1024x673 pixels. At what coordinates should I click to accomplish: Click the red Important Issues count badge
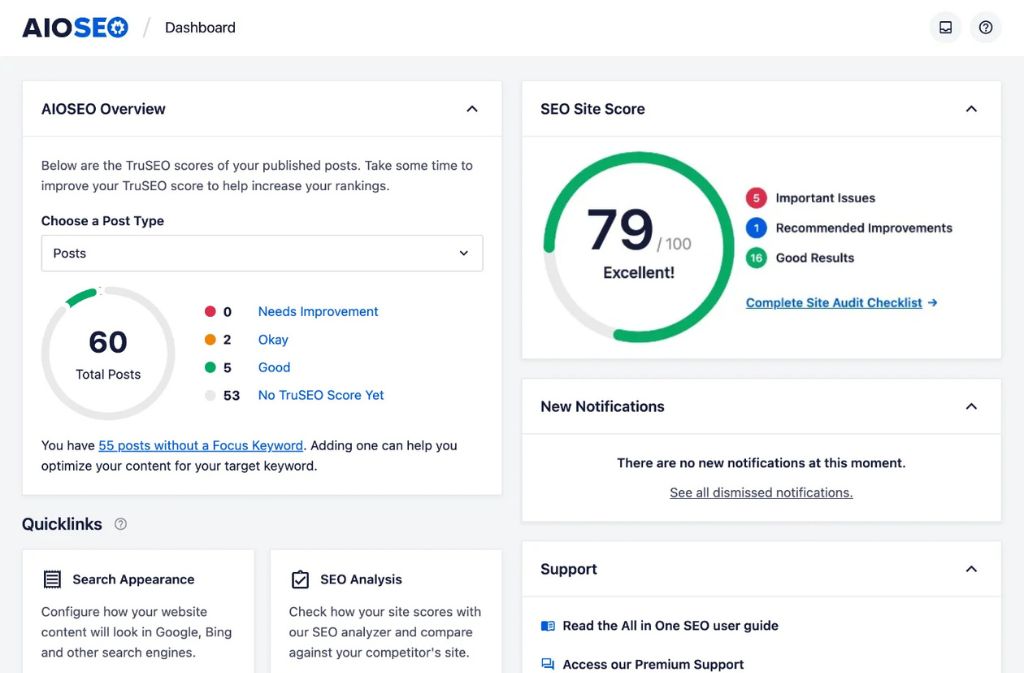(x=756, y=198)
